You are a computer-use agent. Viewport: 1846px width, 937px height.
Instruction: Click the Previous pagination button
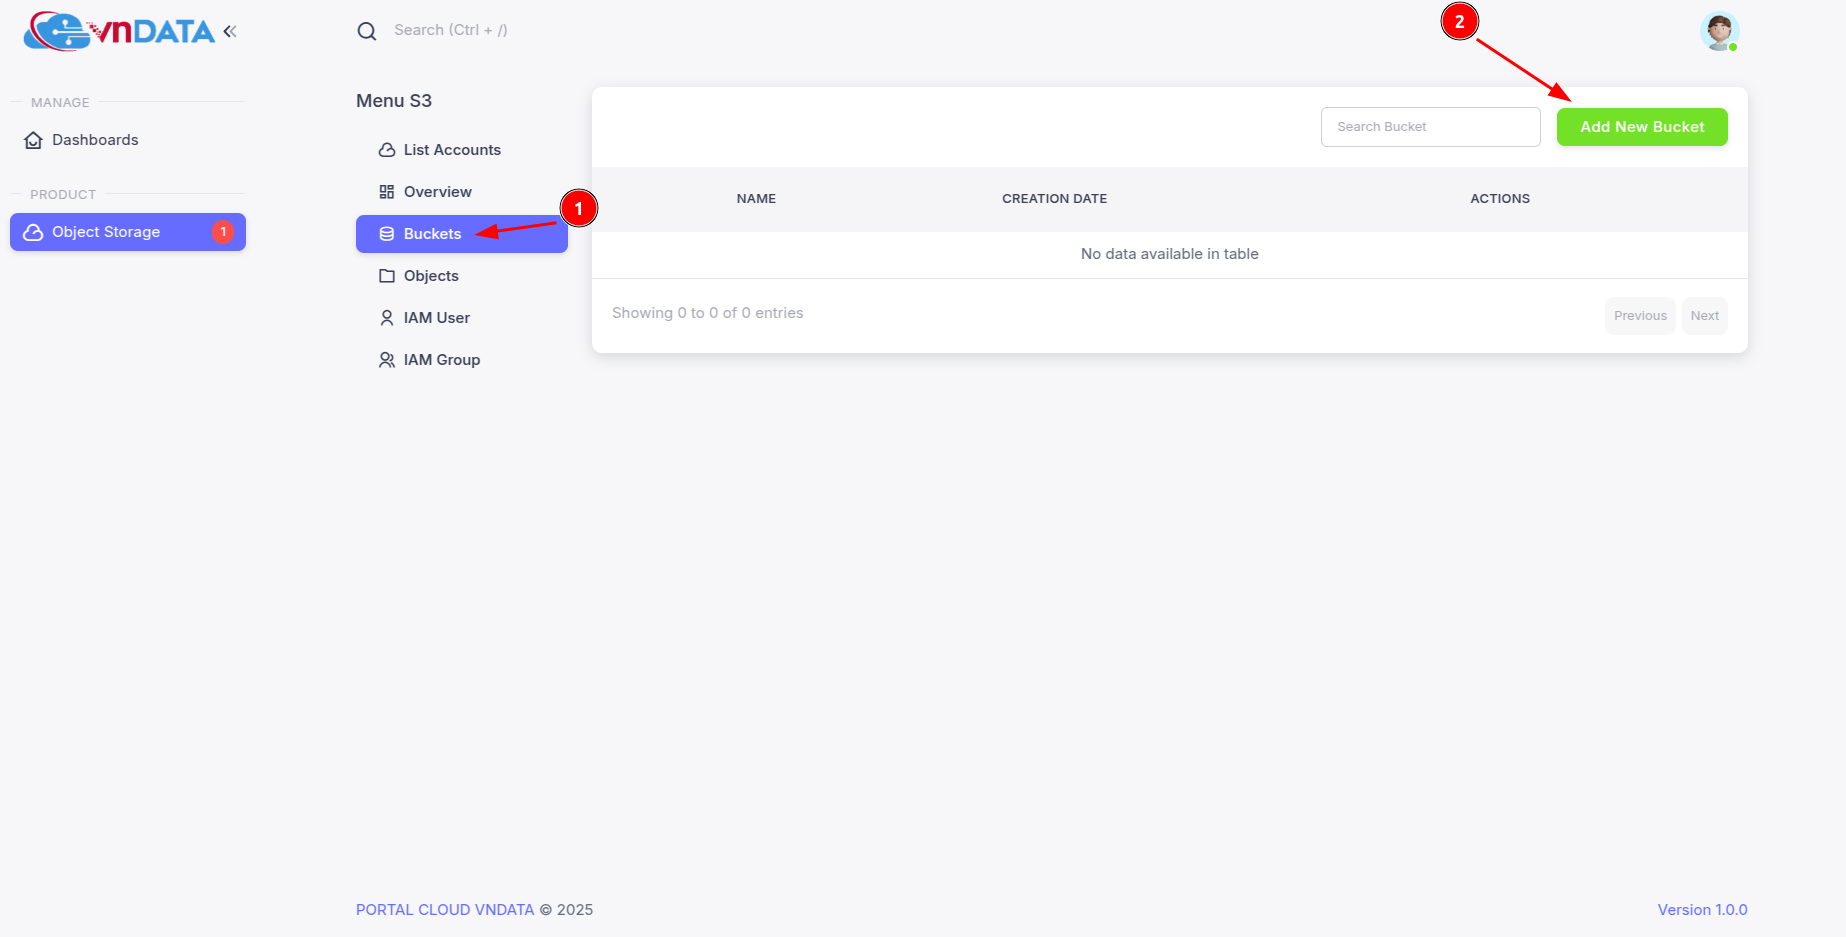click(x=1639, y=316)
